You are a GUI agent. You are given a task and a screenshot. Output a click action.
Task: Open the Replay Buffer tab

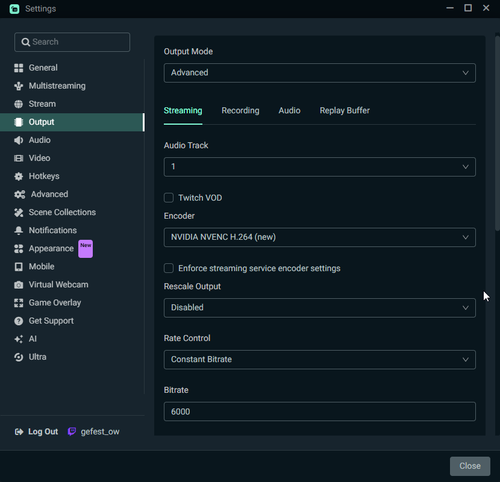click(x=345, y=111)
